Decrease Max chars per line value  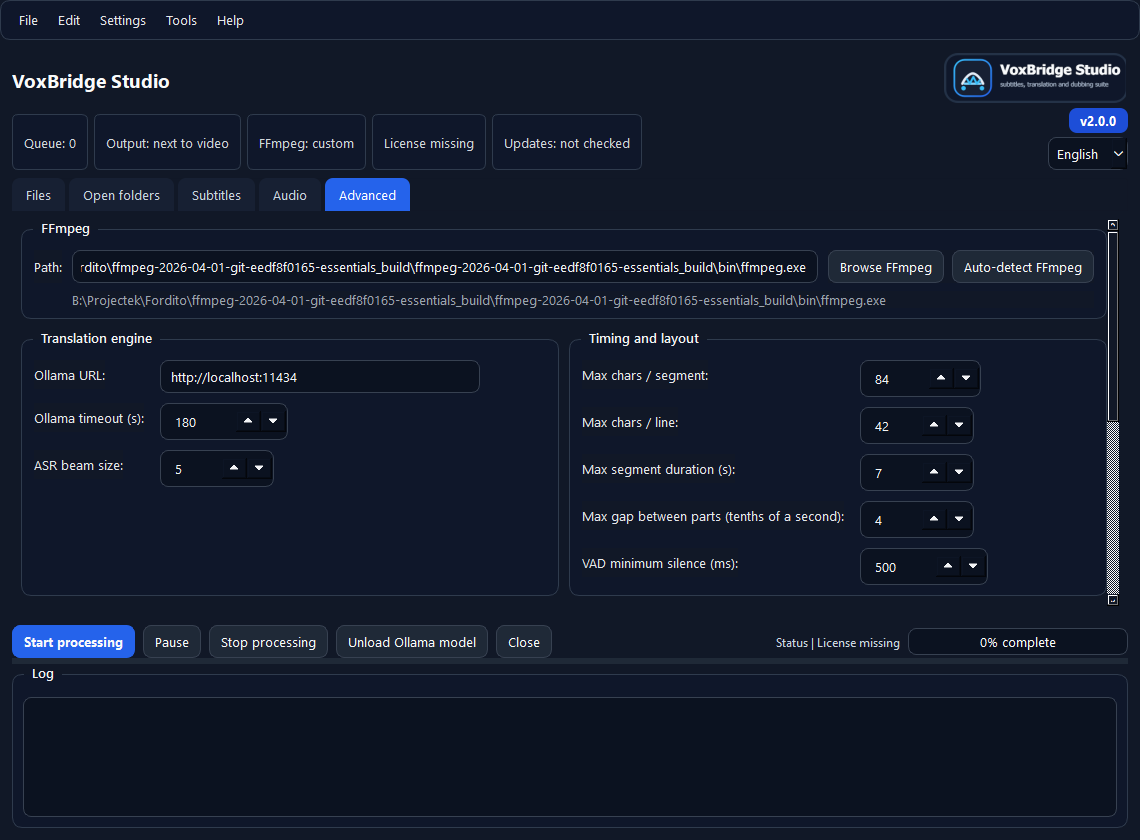tap(957, 430)
